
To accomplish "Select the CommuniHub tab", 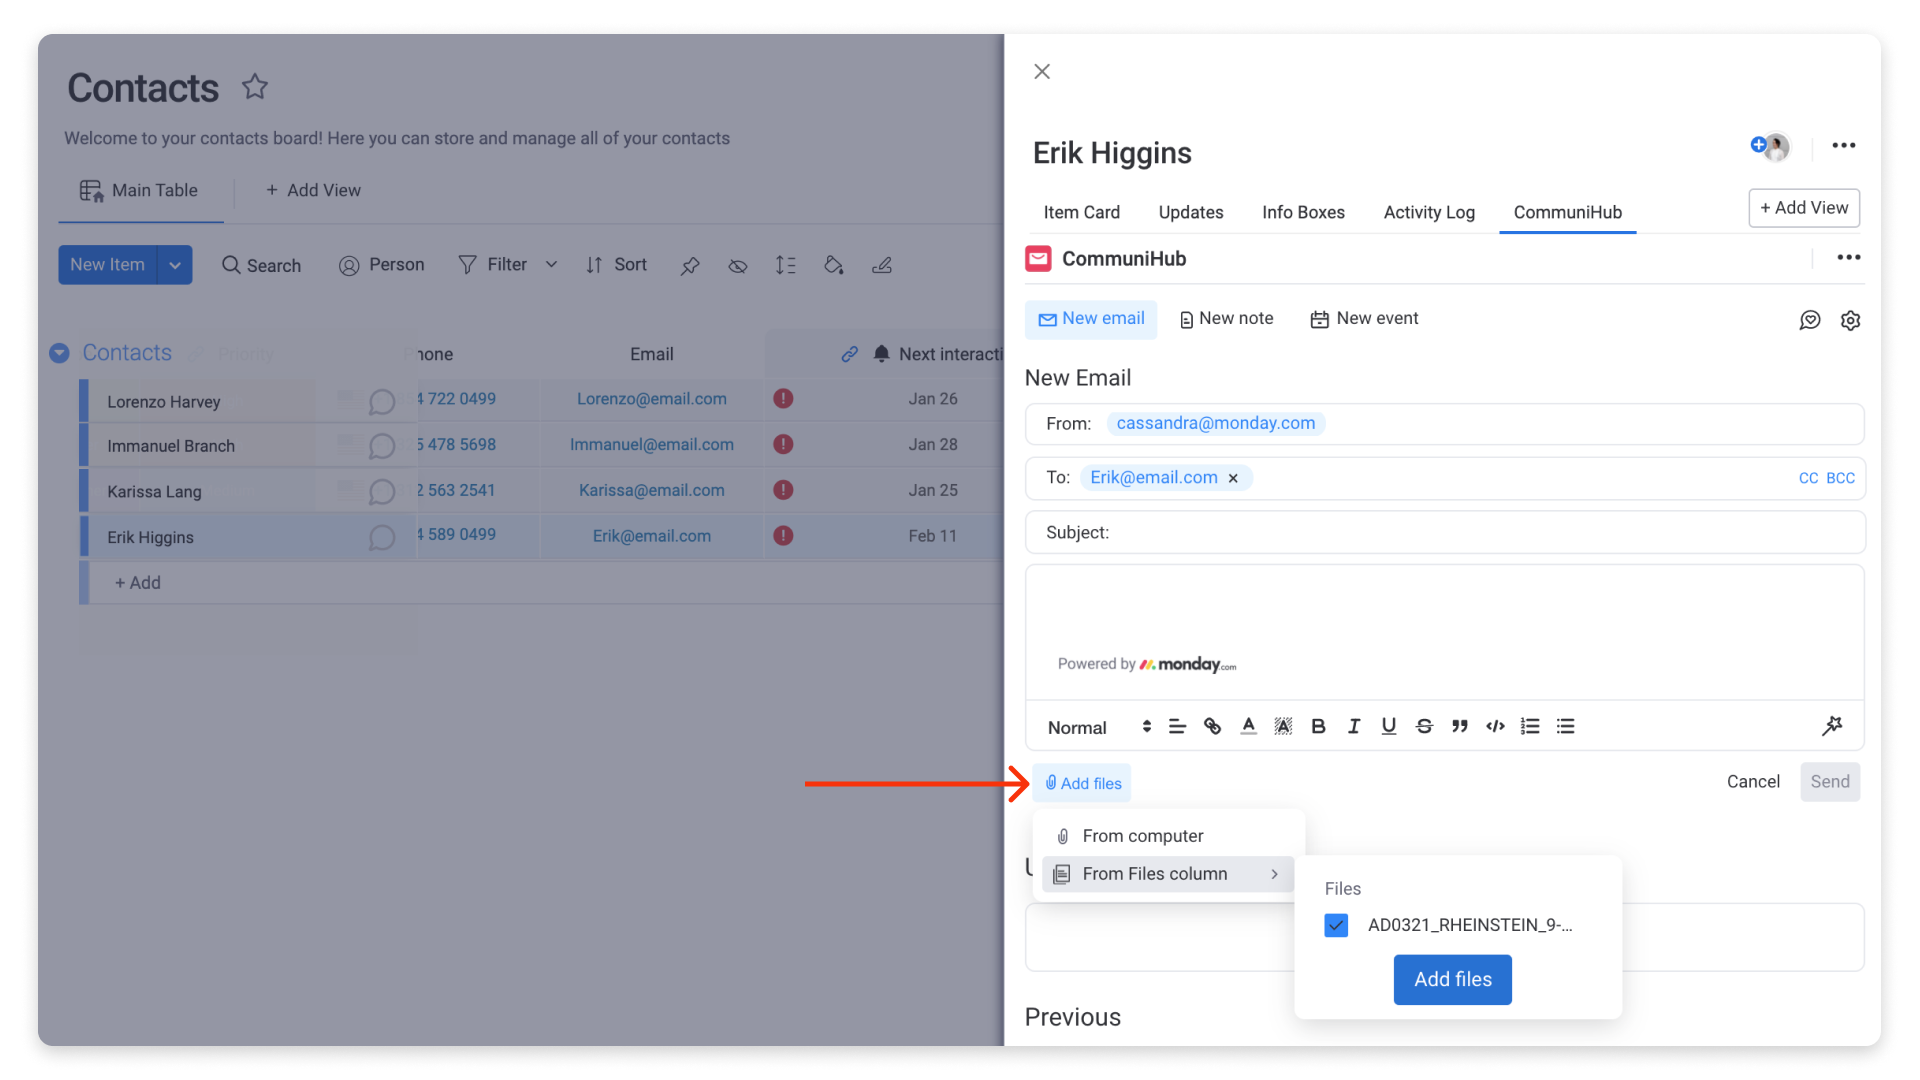I will (1567, 212).
